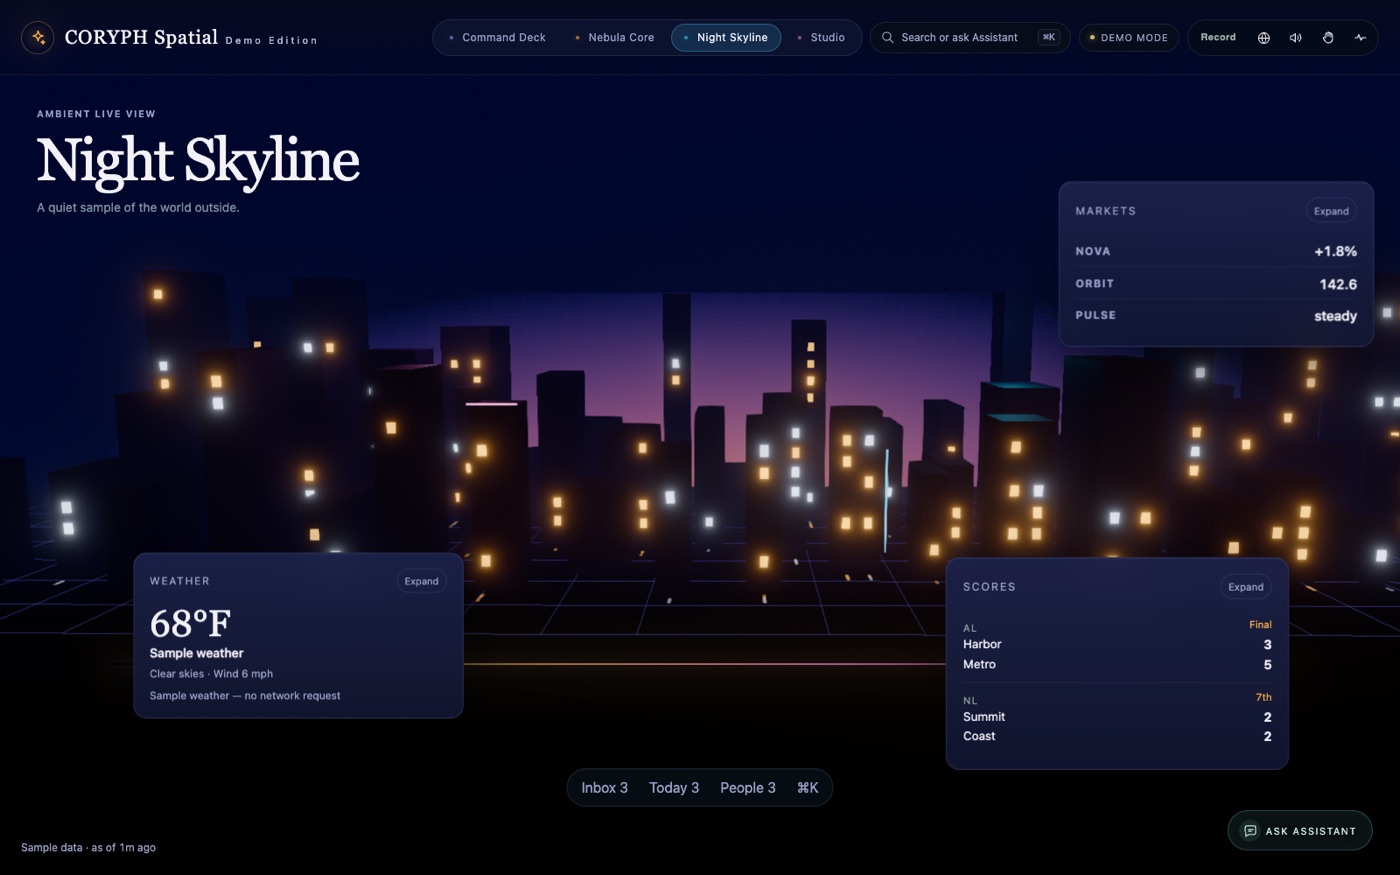Click the Coast score row
The height and width of the screenshot is (875, 1400).
[1117, 736]
